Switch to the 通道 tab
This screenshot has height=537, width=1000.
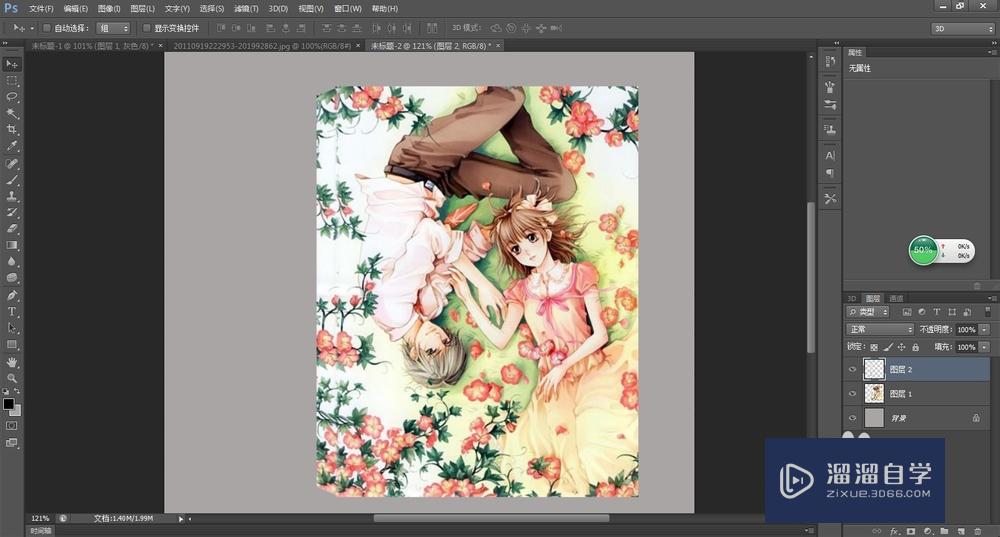click(x=896, y=298)
